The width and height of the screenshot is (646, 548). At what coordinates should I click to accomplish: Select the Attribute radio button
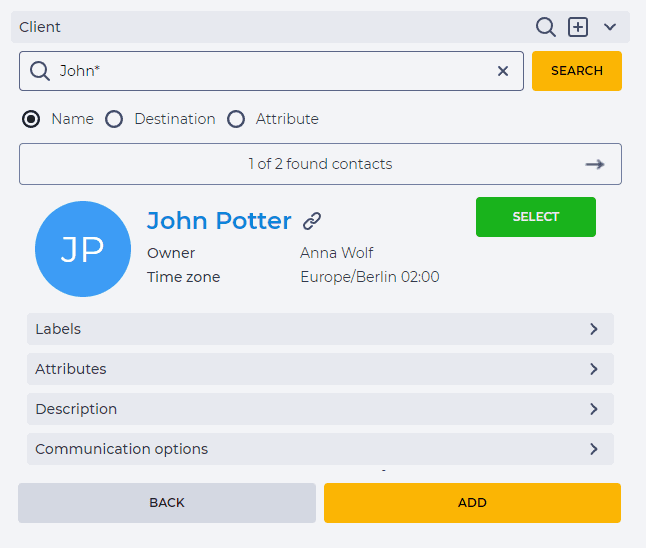236,119
